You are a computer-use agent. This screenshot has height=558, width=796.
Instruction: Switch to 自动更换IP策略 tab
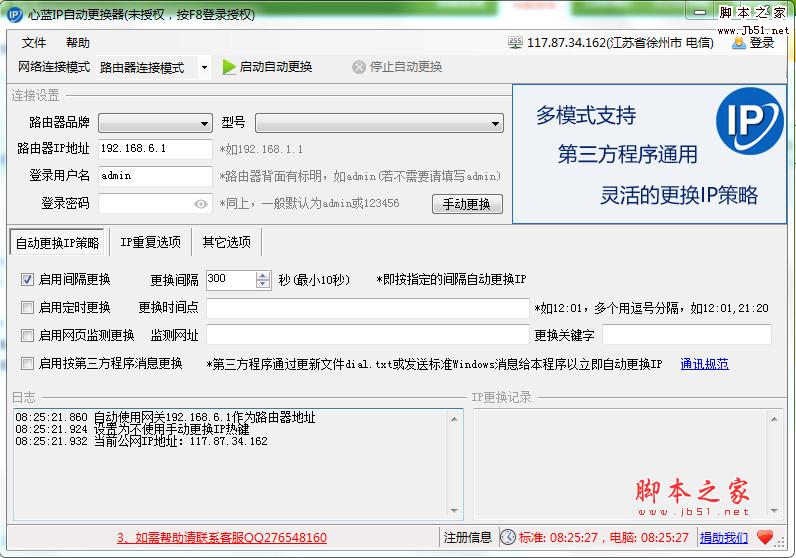pyautogui.click(x=57, y=243)
